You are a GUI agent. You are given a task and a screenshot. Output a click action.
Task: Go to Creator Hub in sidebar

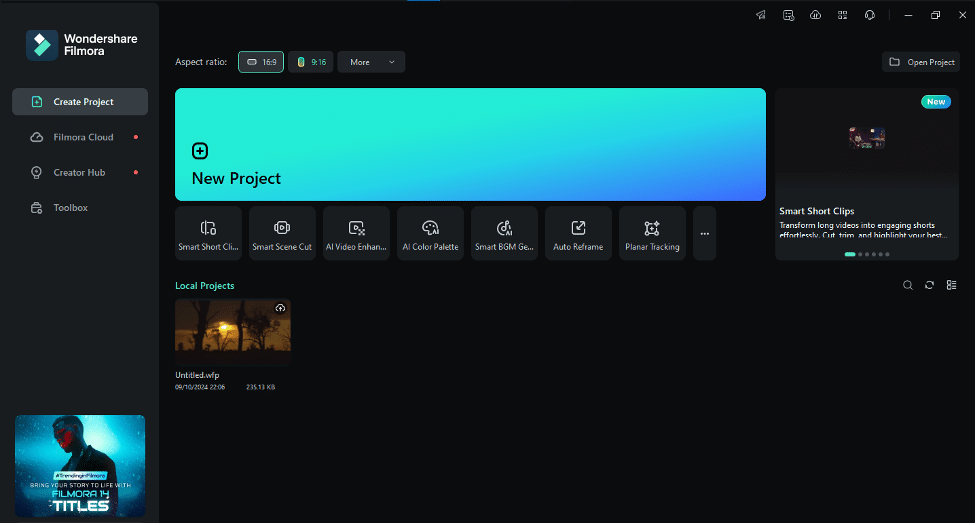coord(80,173)
